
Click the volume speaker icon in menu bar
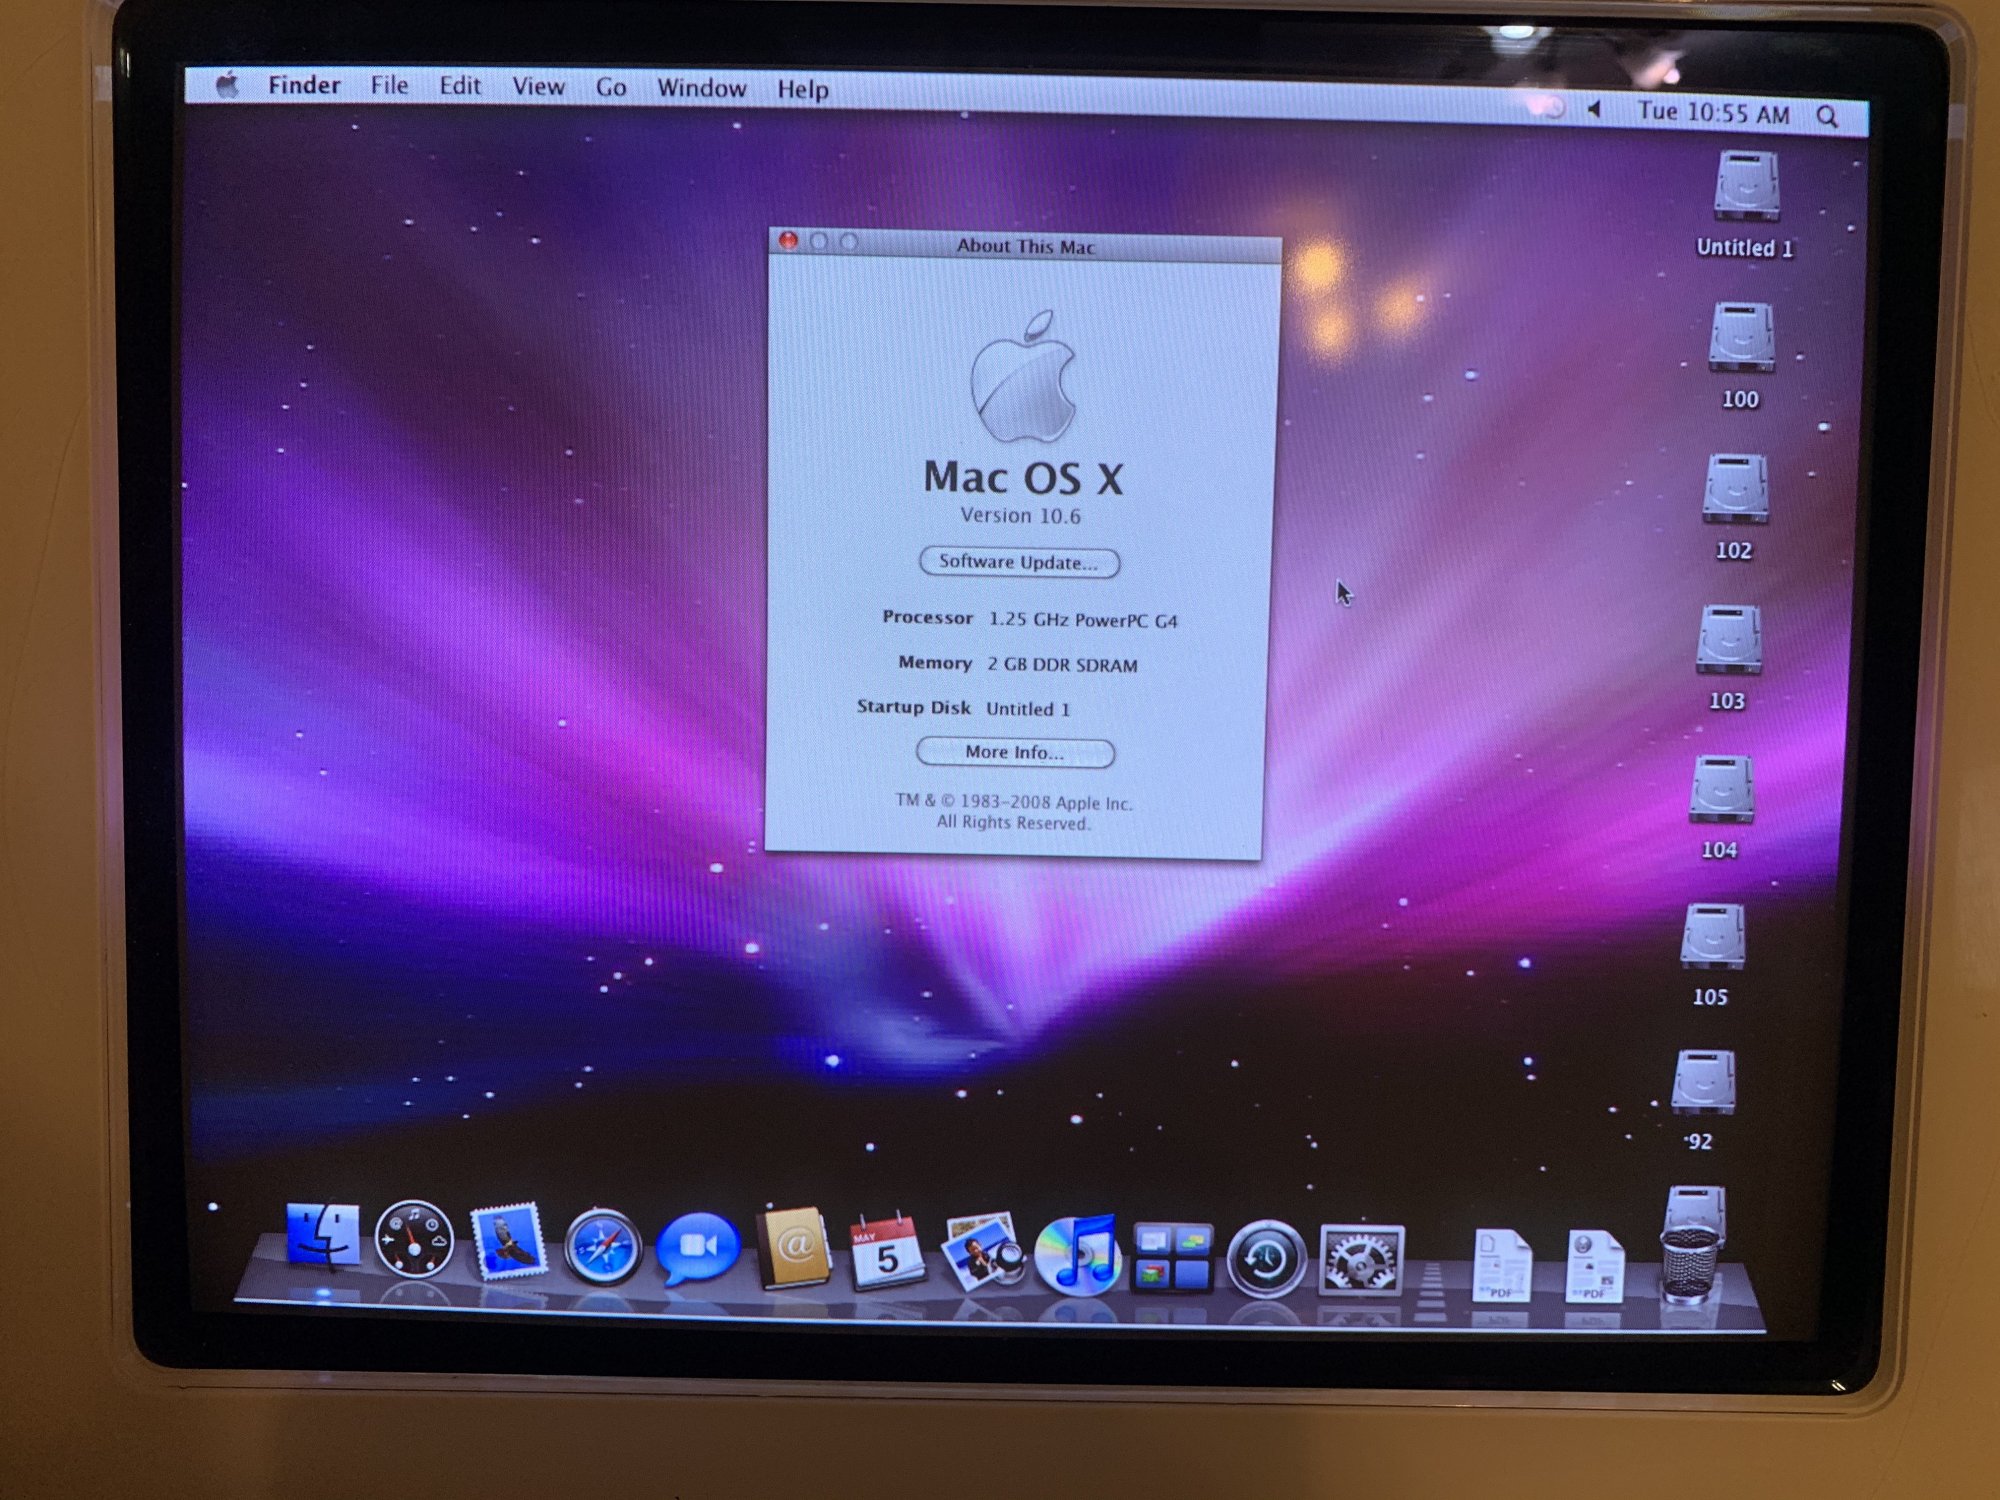click(x=1594, y=109)
